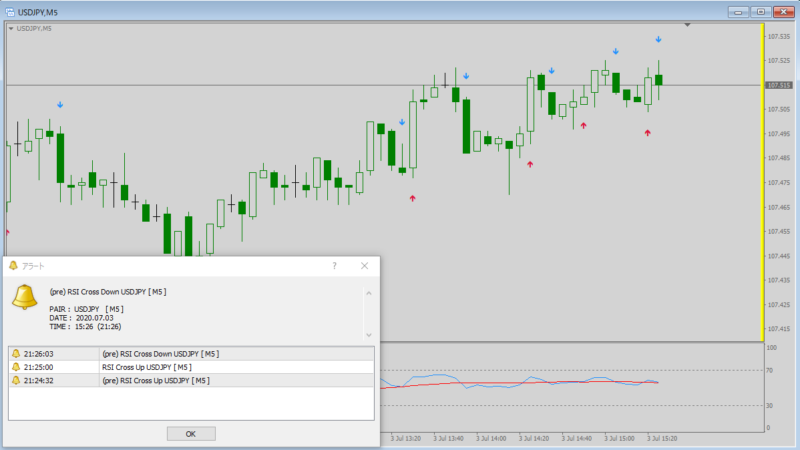The image size is (800, 450).
Task: Minimize the USDJPY,M5 chart window
Action: coord(738,12)
